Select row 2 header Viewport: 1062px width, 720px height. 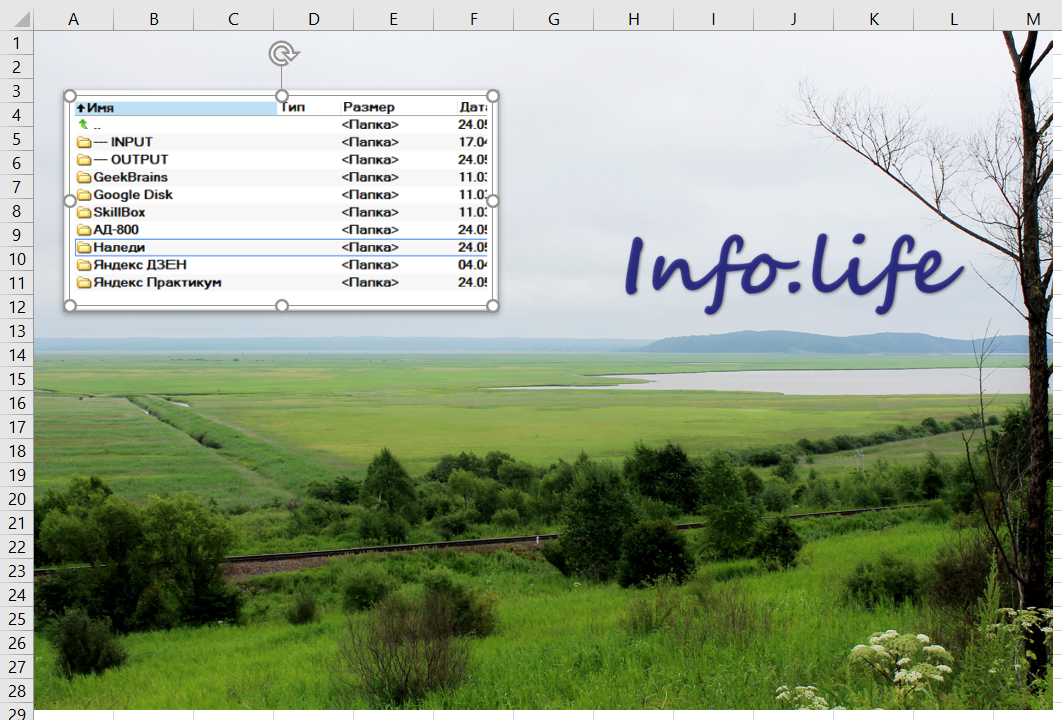point(17,67)
